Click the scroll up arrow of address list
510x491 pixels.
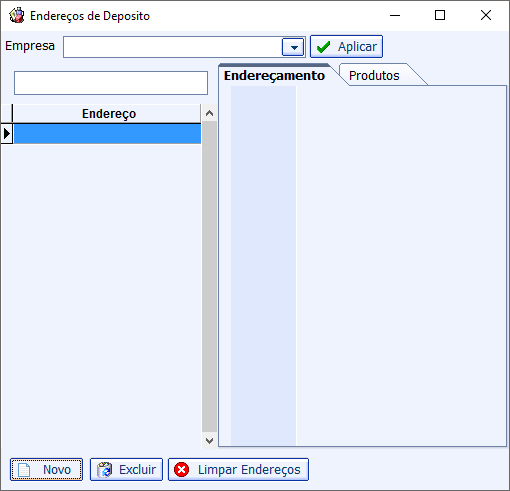209,113
